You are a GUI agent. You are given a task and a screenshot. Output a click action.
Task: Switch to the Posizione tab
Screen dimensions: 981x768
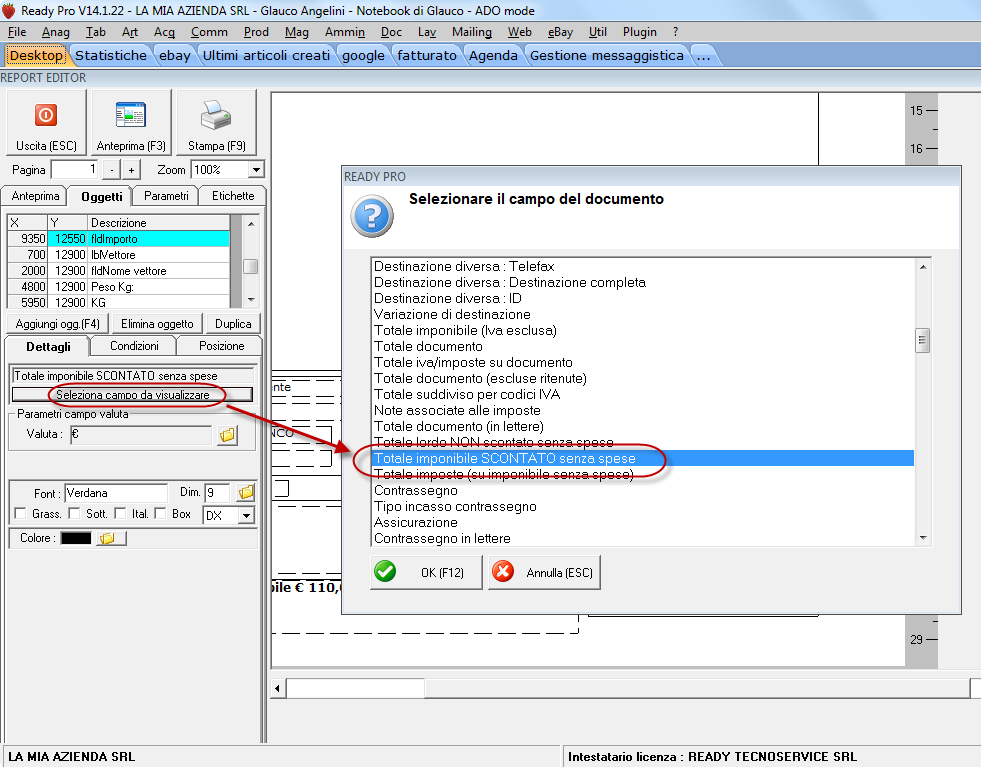coord(221,346)
